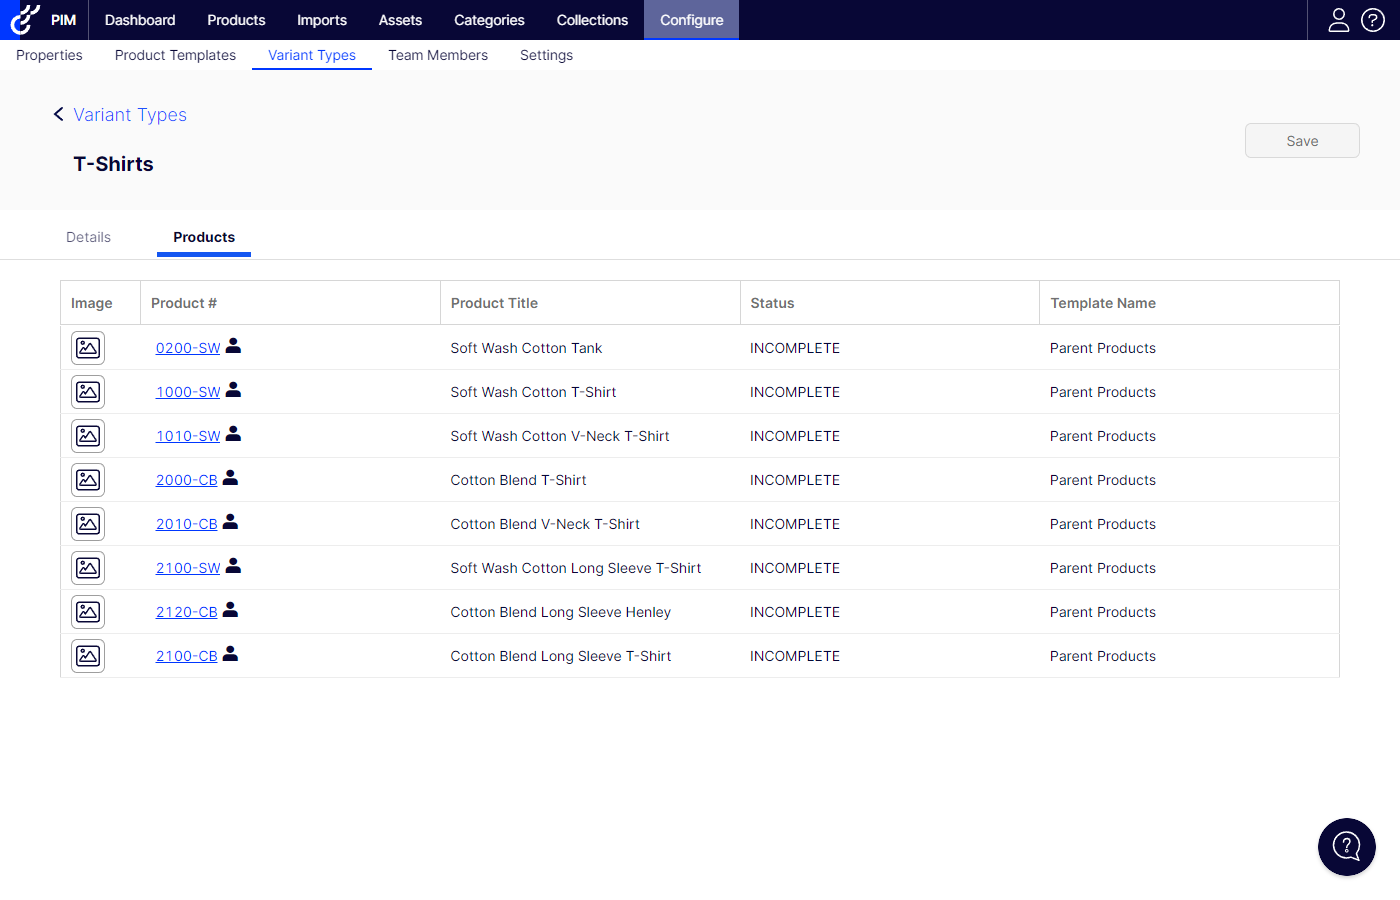Open the support chat bubble icon
This screenshot has width=1400, height=900.
pyautogui.click(x=1346, y=847)
